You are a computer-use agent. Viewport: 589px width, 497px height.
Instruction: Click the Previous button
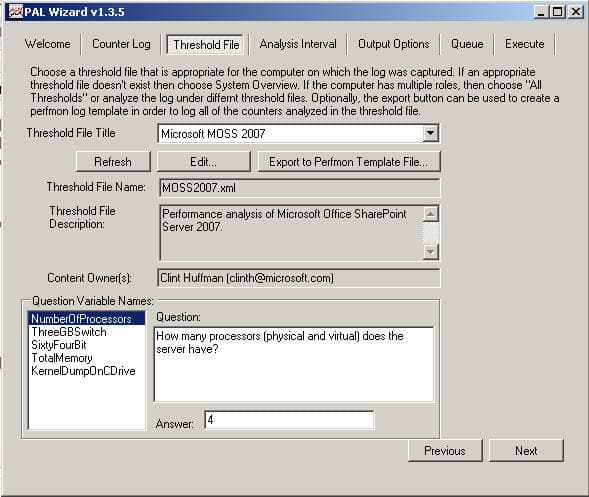[445, 450]
